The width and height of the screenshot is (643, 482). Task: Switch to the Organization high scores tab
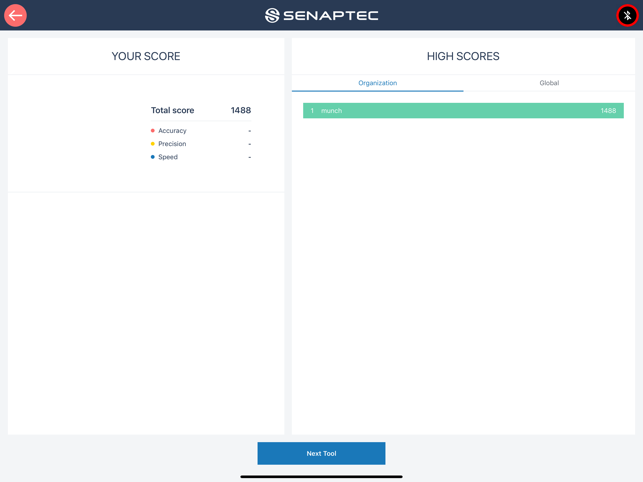[378, 83]
